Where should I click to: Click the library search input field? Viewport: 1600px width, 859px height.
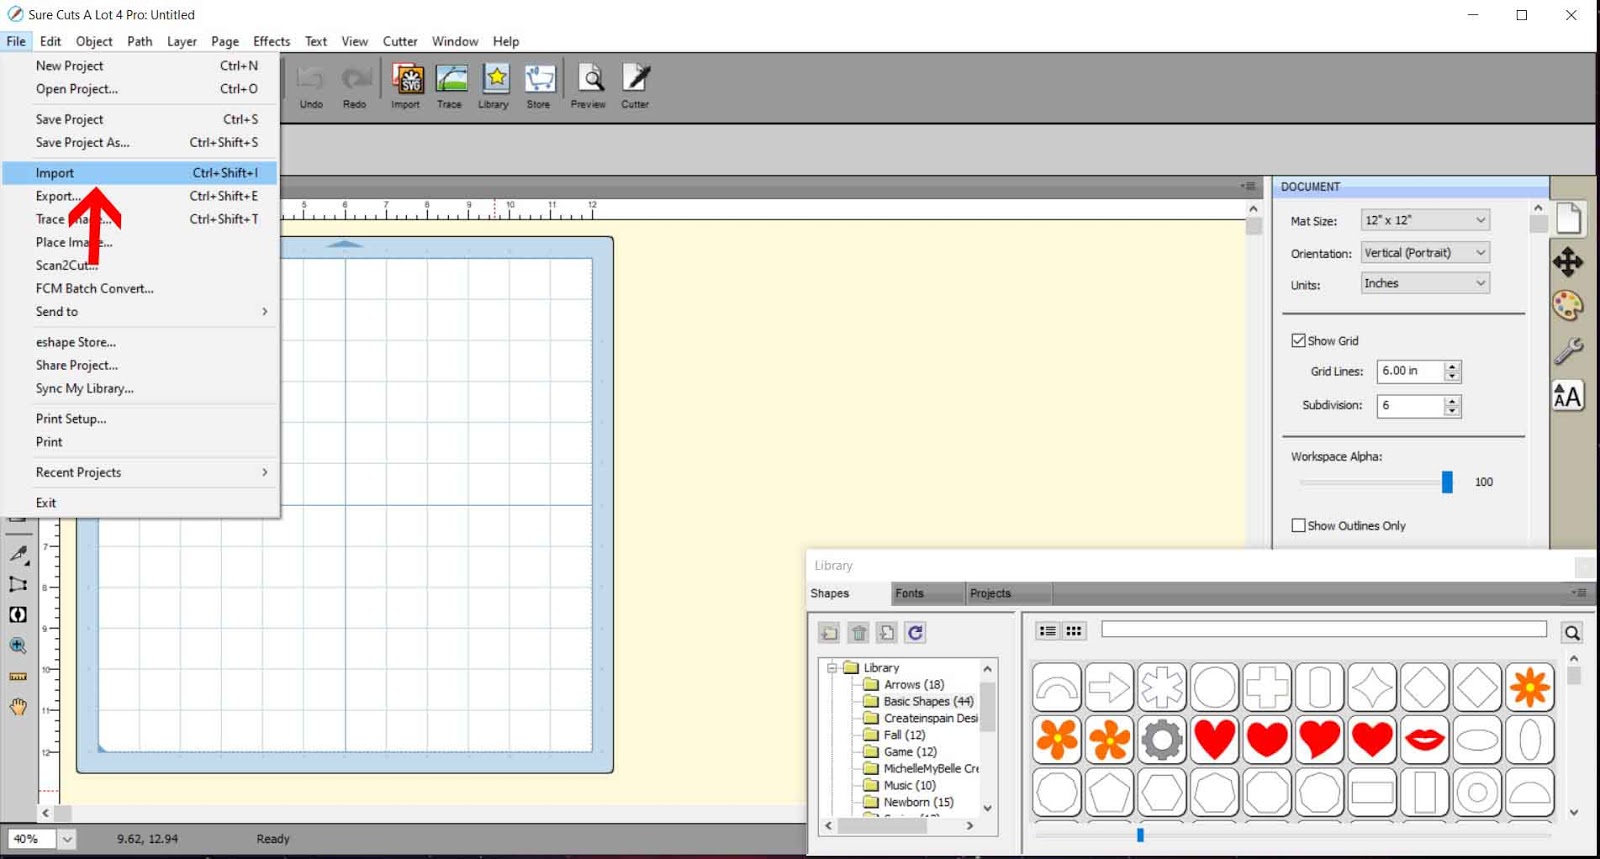[1324, 629]
